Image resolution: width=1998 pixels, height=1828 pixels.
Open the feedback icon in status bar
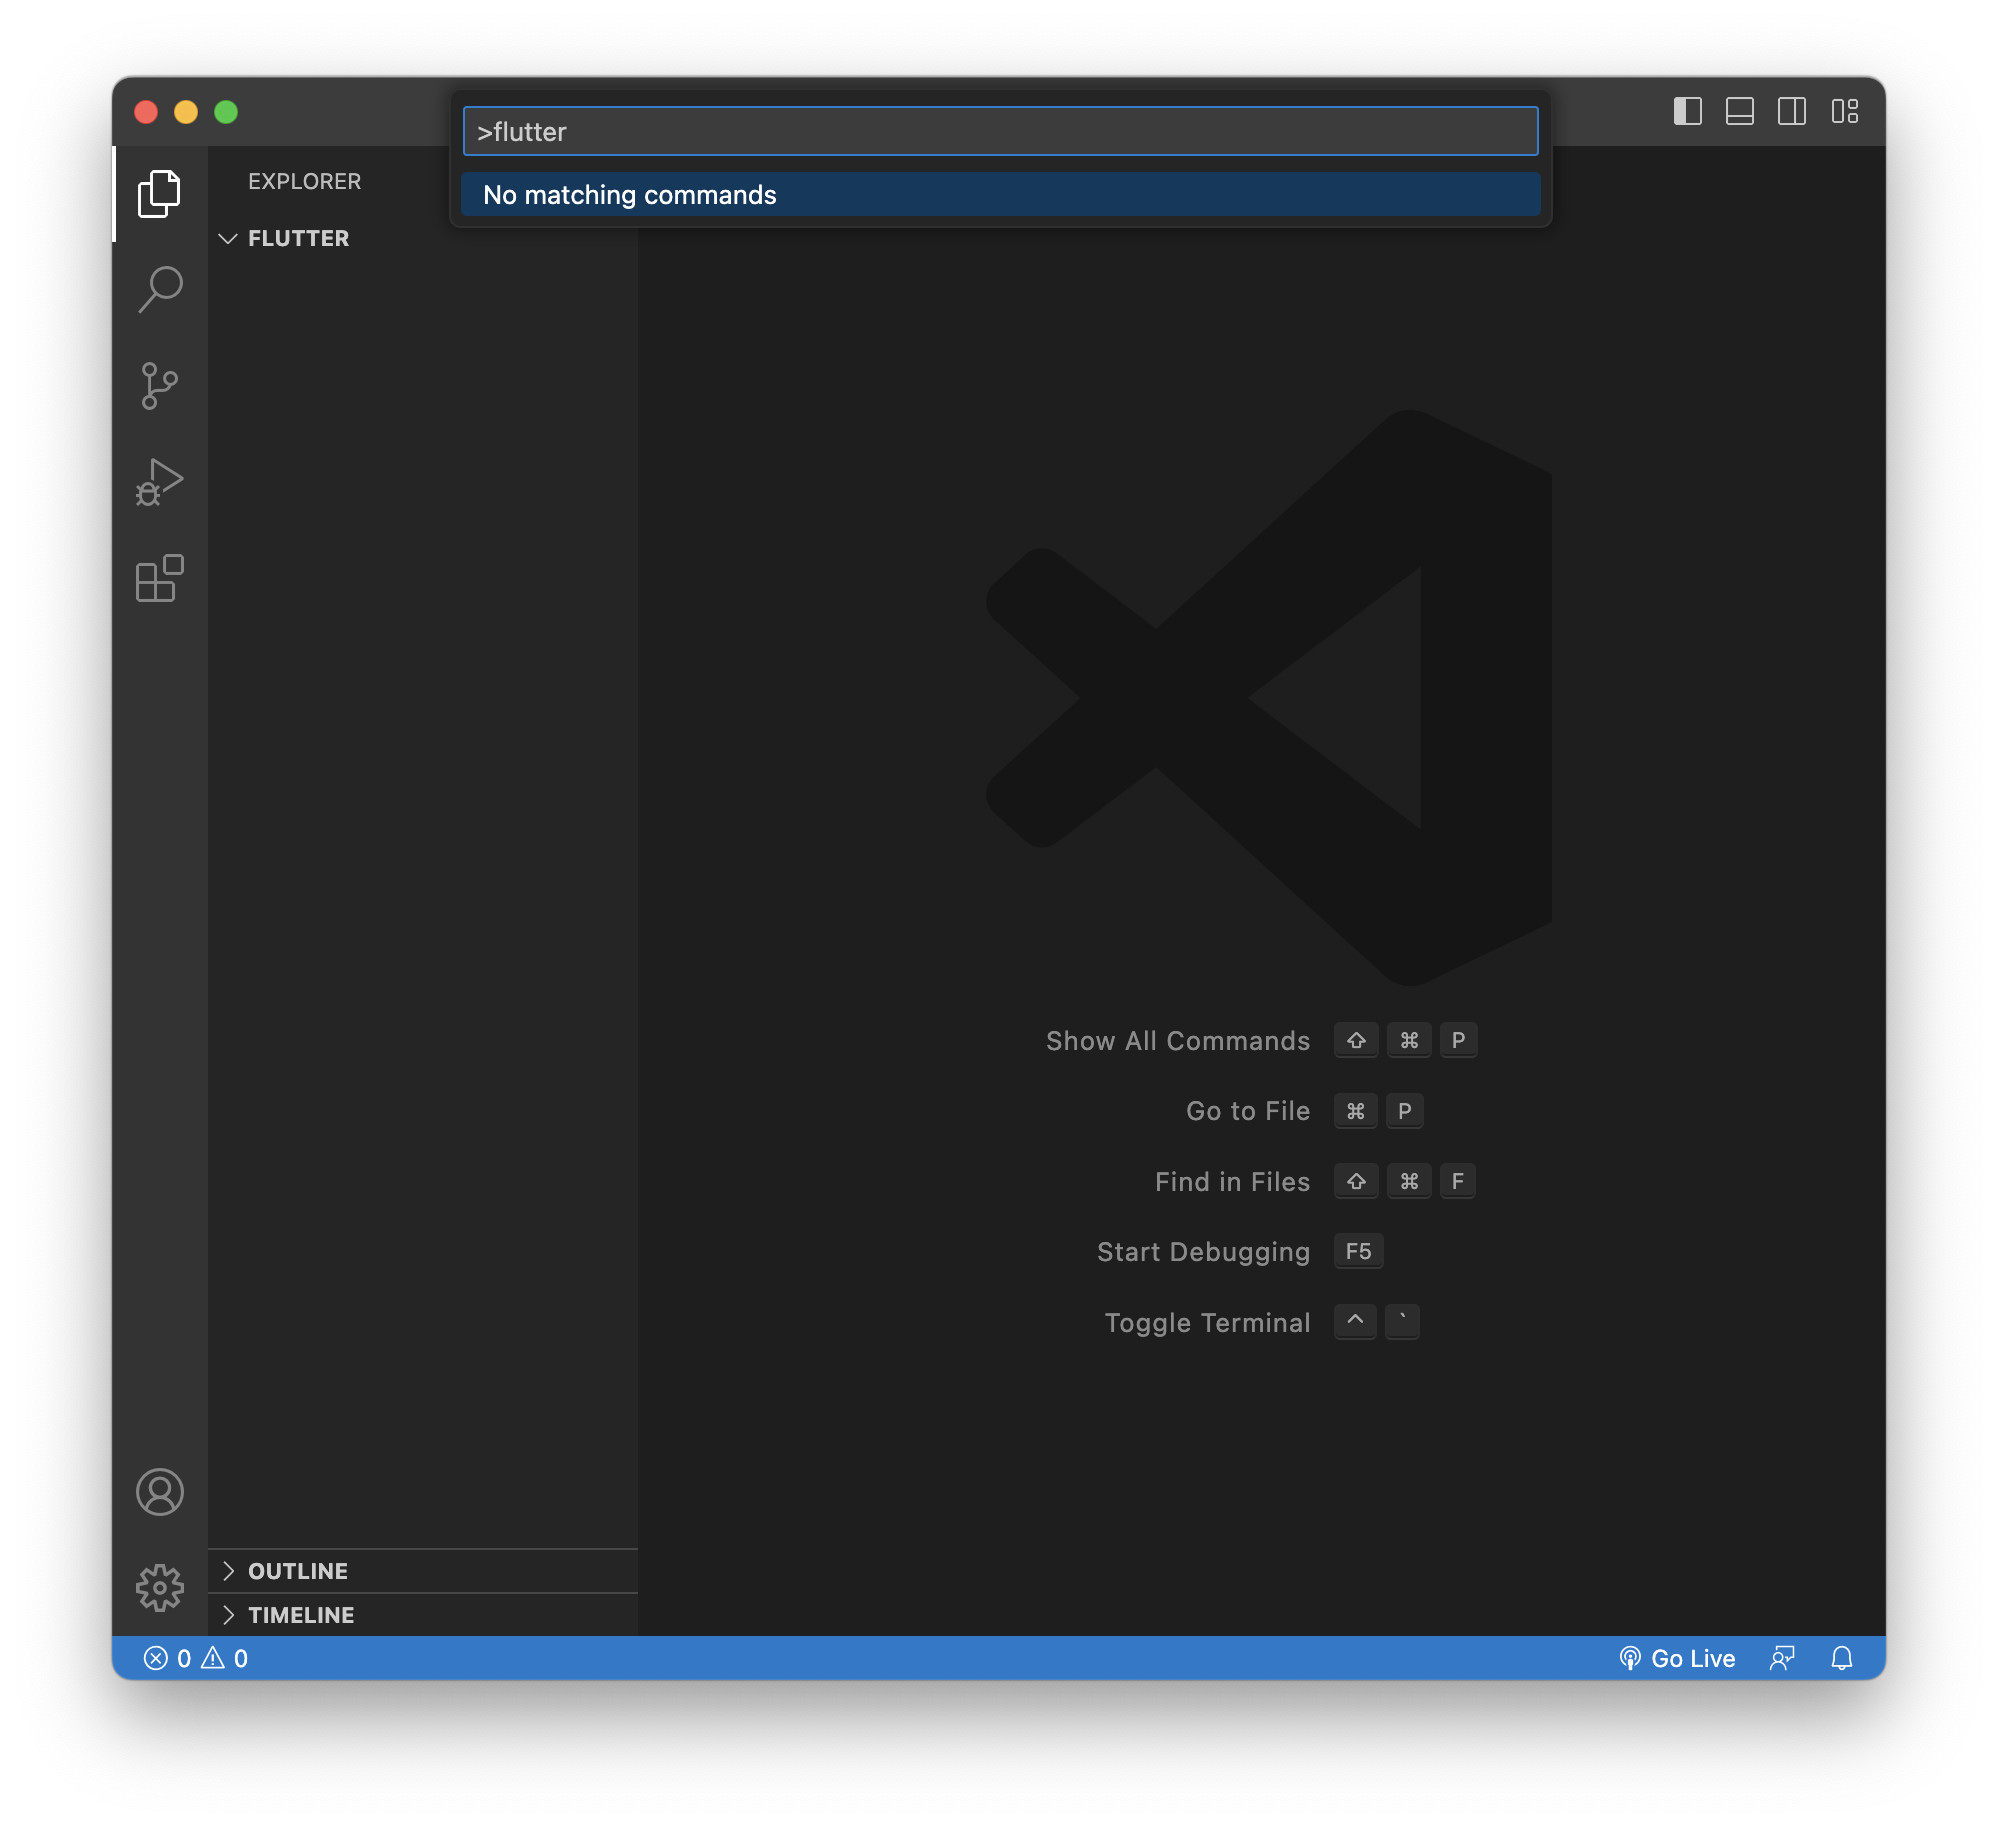coord(1782,1659)
